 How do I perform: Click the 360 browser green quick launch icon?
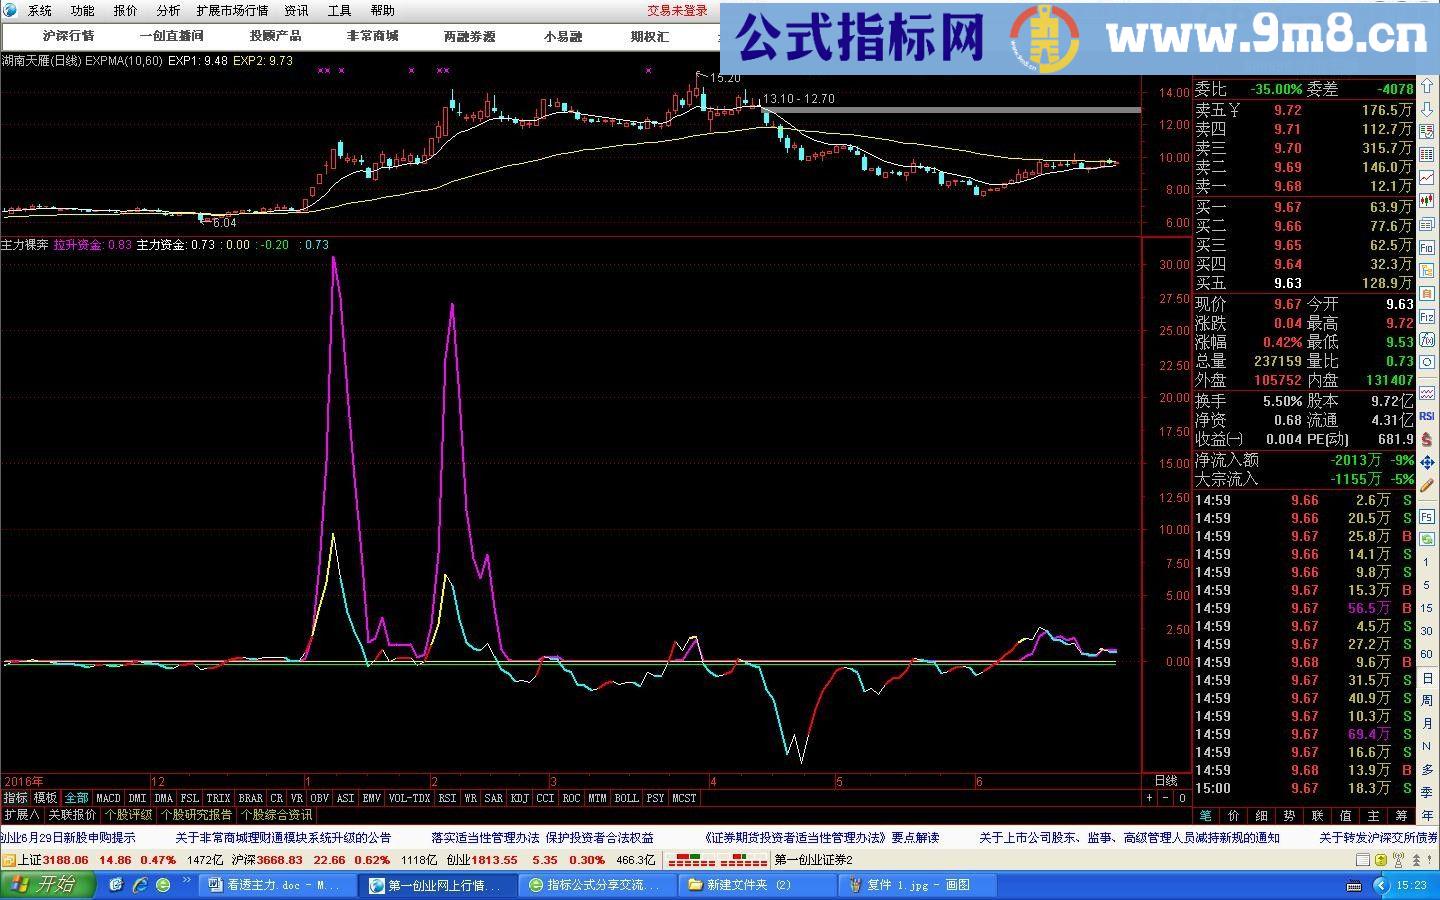click(163, 885)
